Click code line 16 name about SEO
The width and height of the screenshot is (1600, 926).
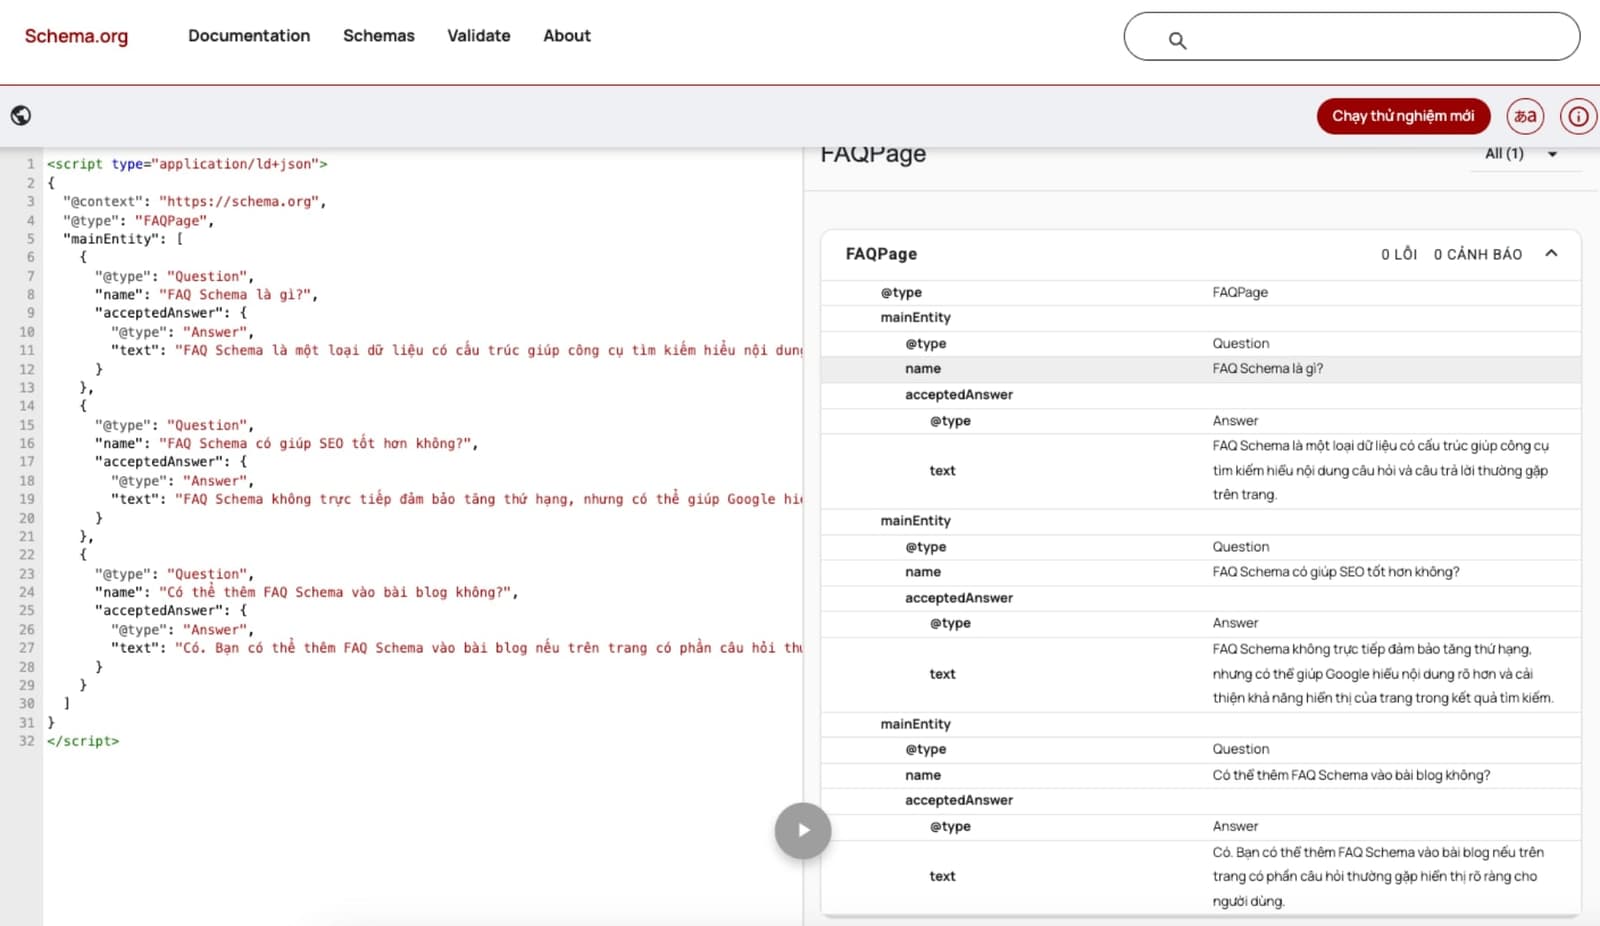click(x=286, y=443)
